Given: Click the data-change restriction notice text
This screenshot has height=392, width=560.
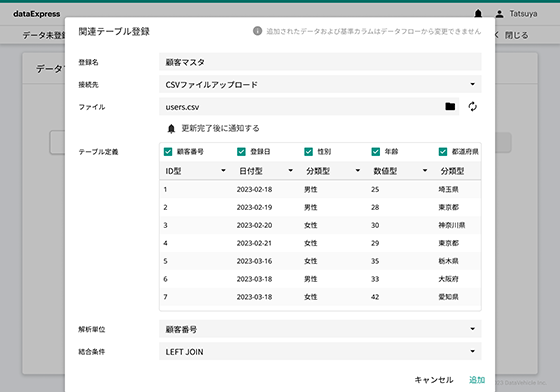Looking at the screenshot, I should (x=374, y=31).
